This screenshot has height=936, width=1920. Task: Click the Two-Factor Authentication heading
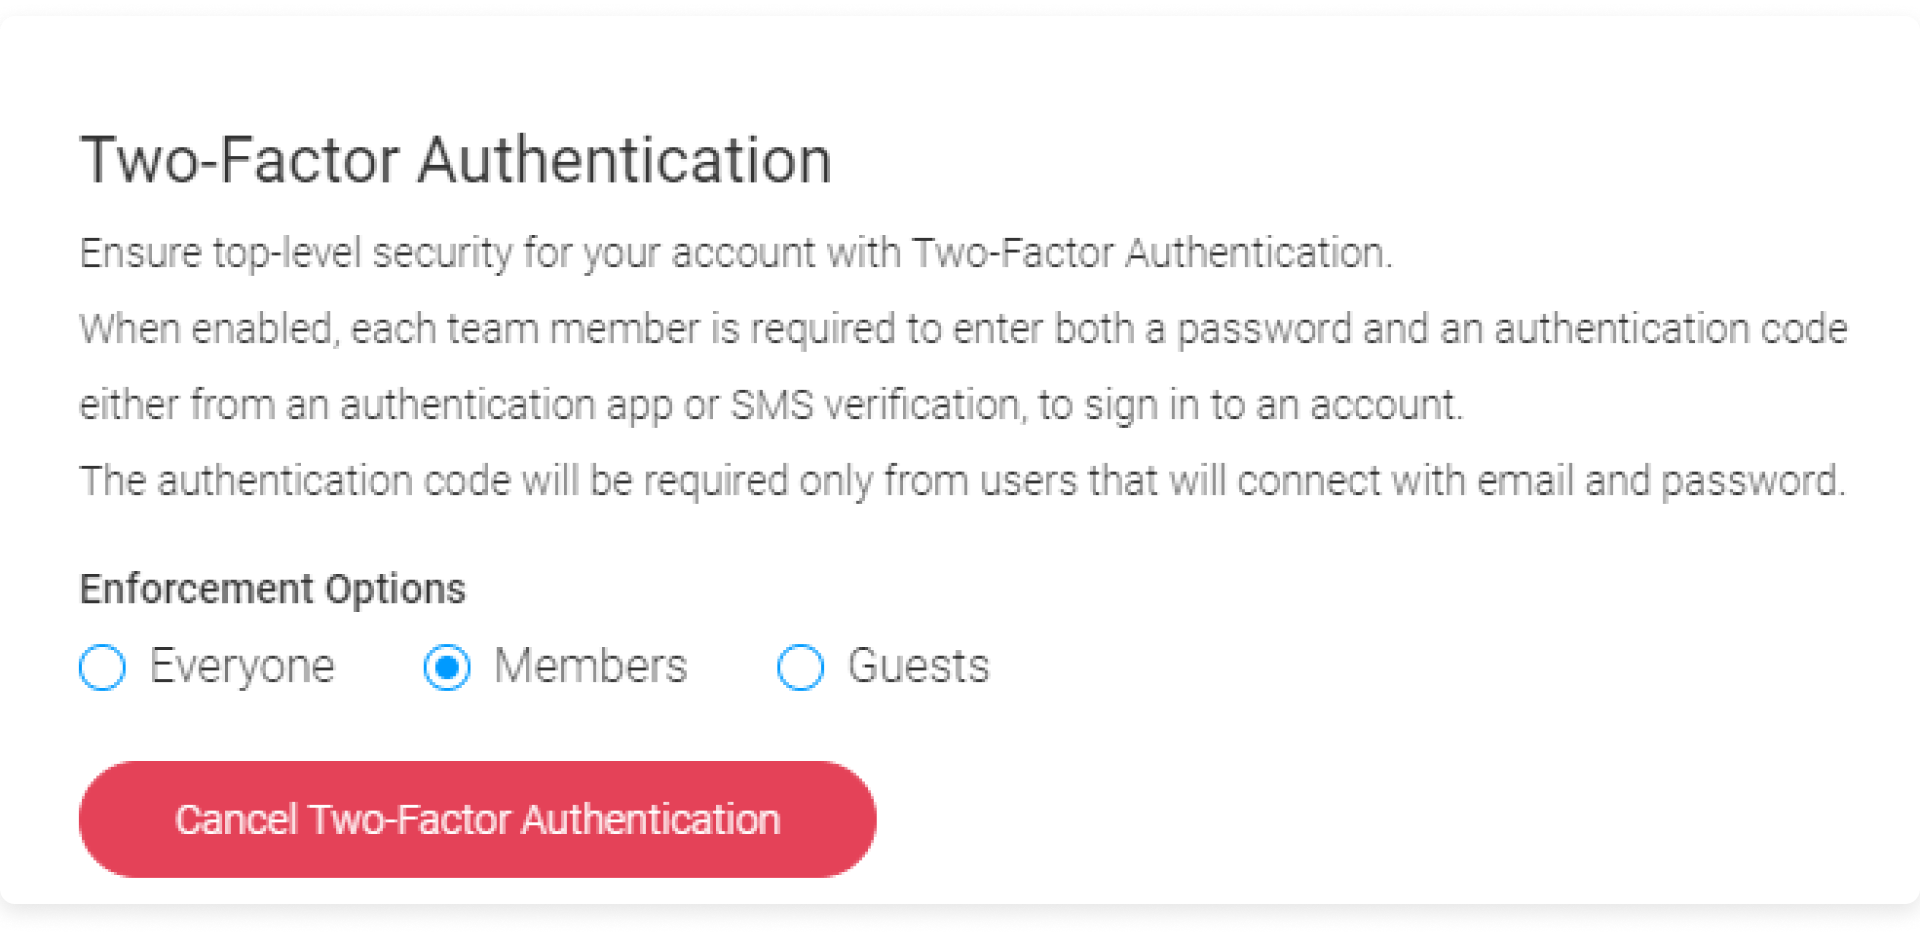click(456, 160)
